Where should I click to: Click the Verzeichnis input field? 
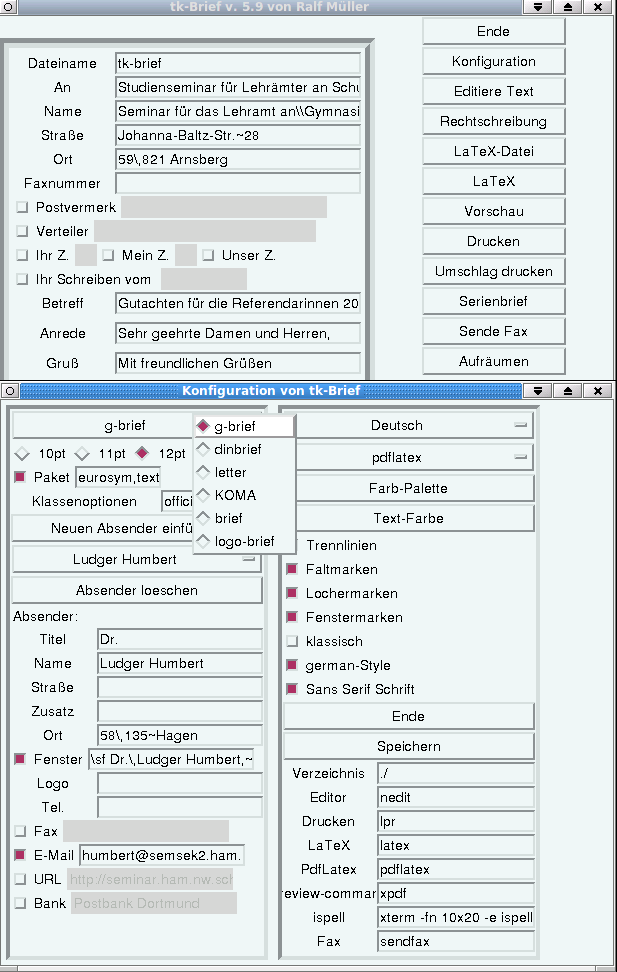(x=456, y=774)
